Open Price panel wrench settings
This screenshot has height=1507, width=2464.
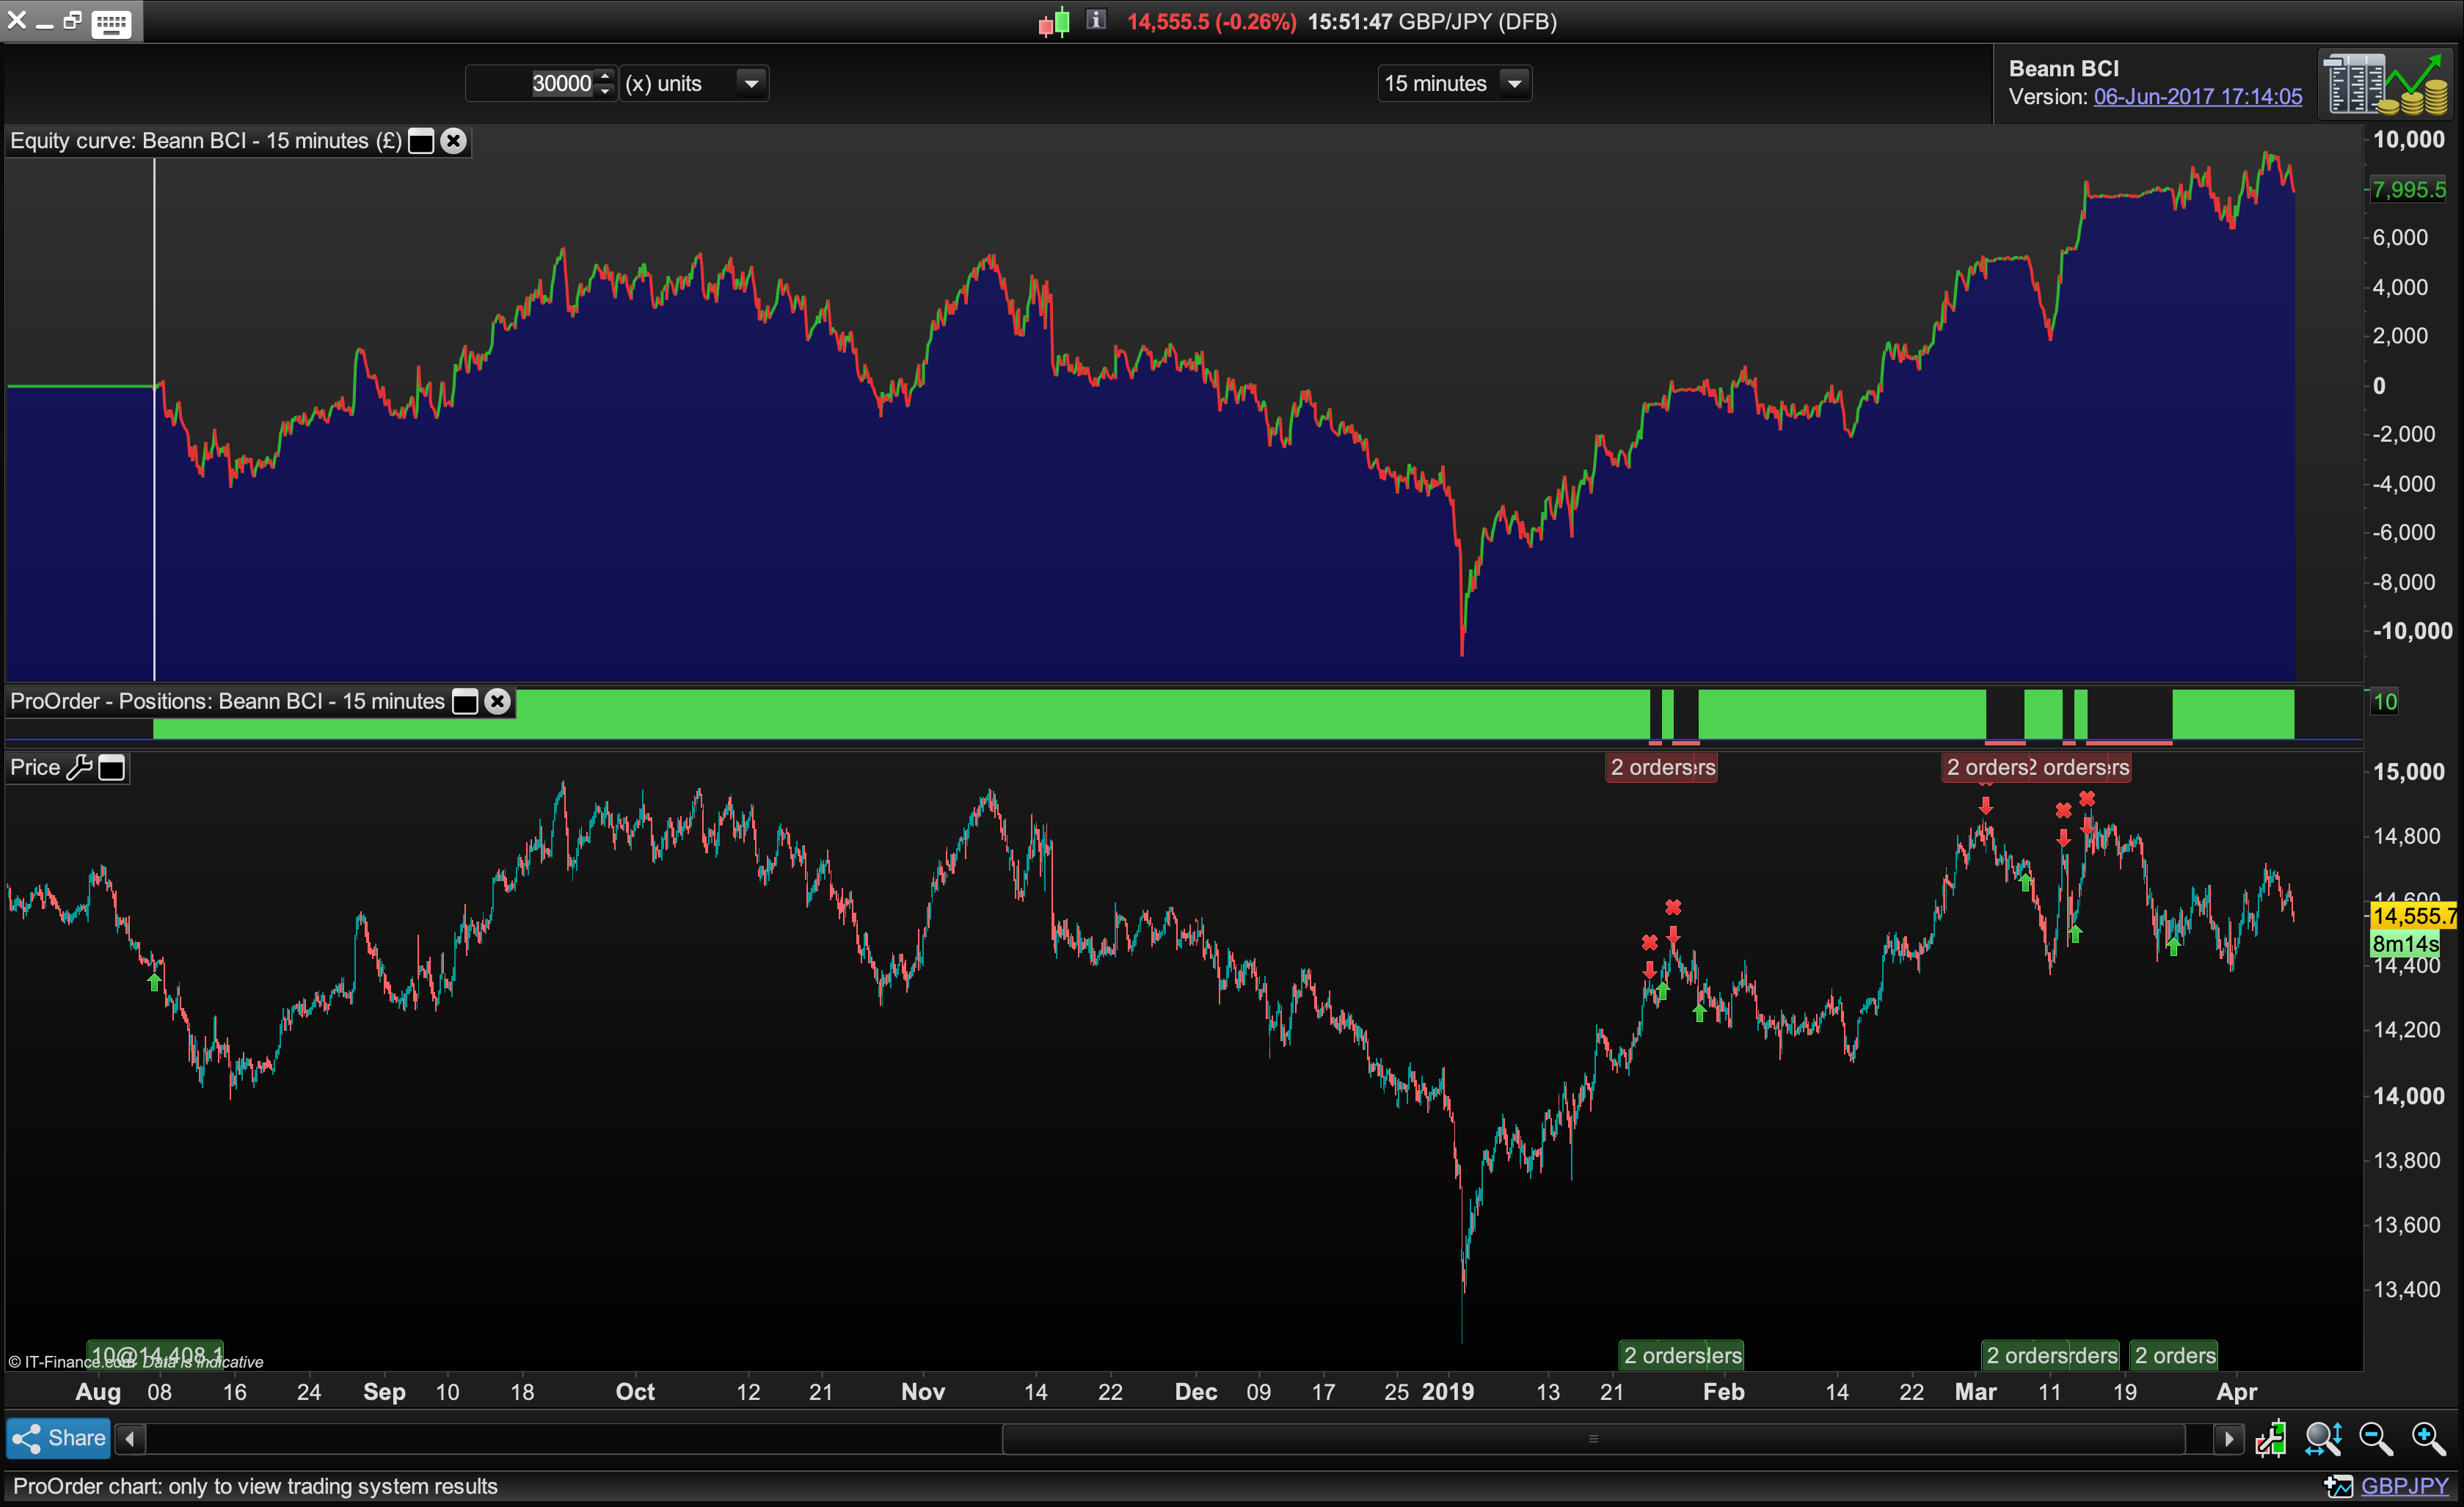(x=79, y=768)
